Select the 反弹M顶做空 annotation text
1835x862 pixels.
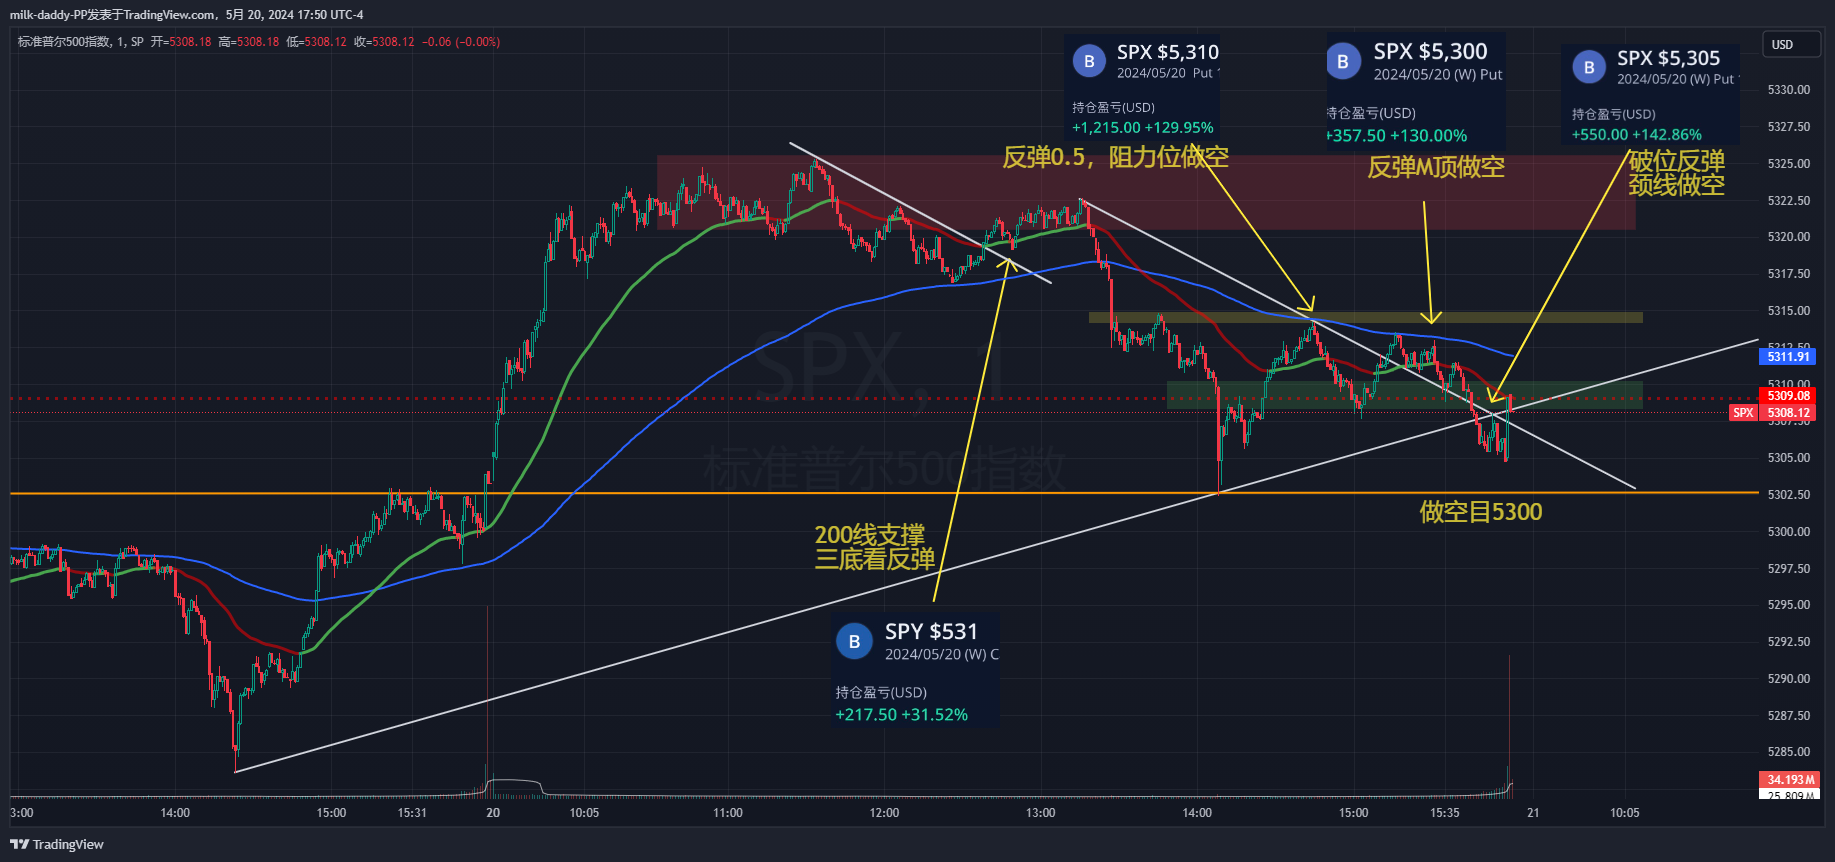(1435, 168)
